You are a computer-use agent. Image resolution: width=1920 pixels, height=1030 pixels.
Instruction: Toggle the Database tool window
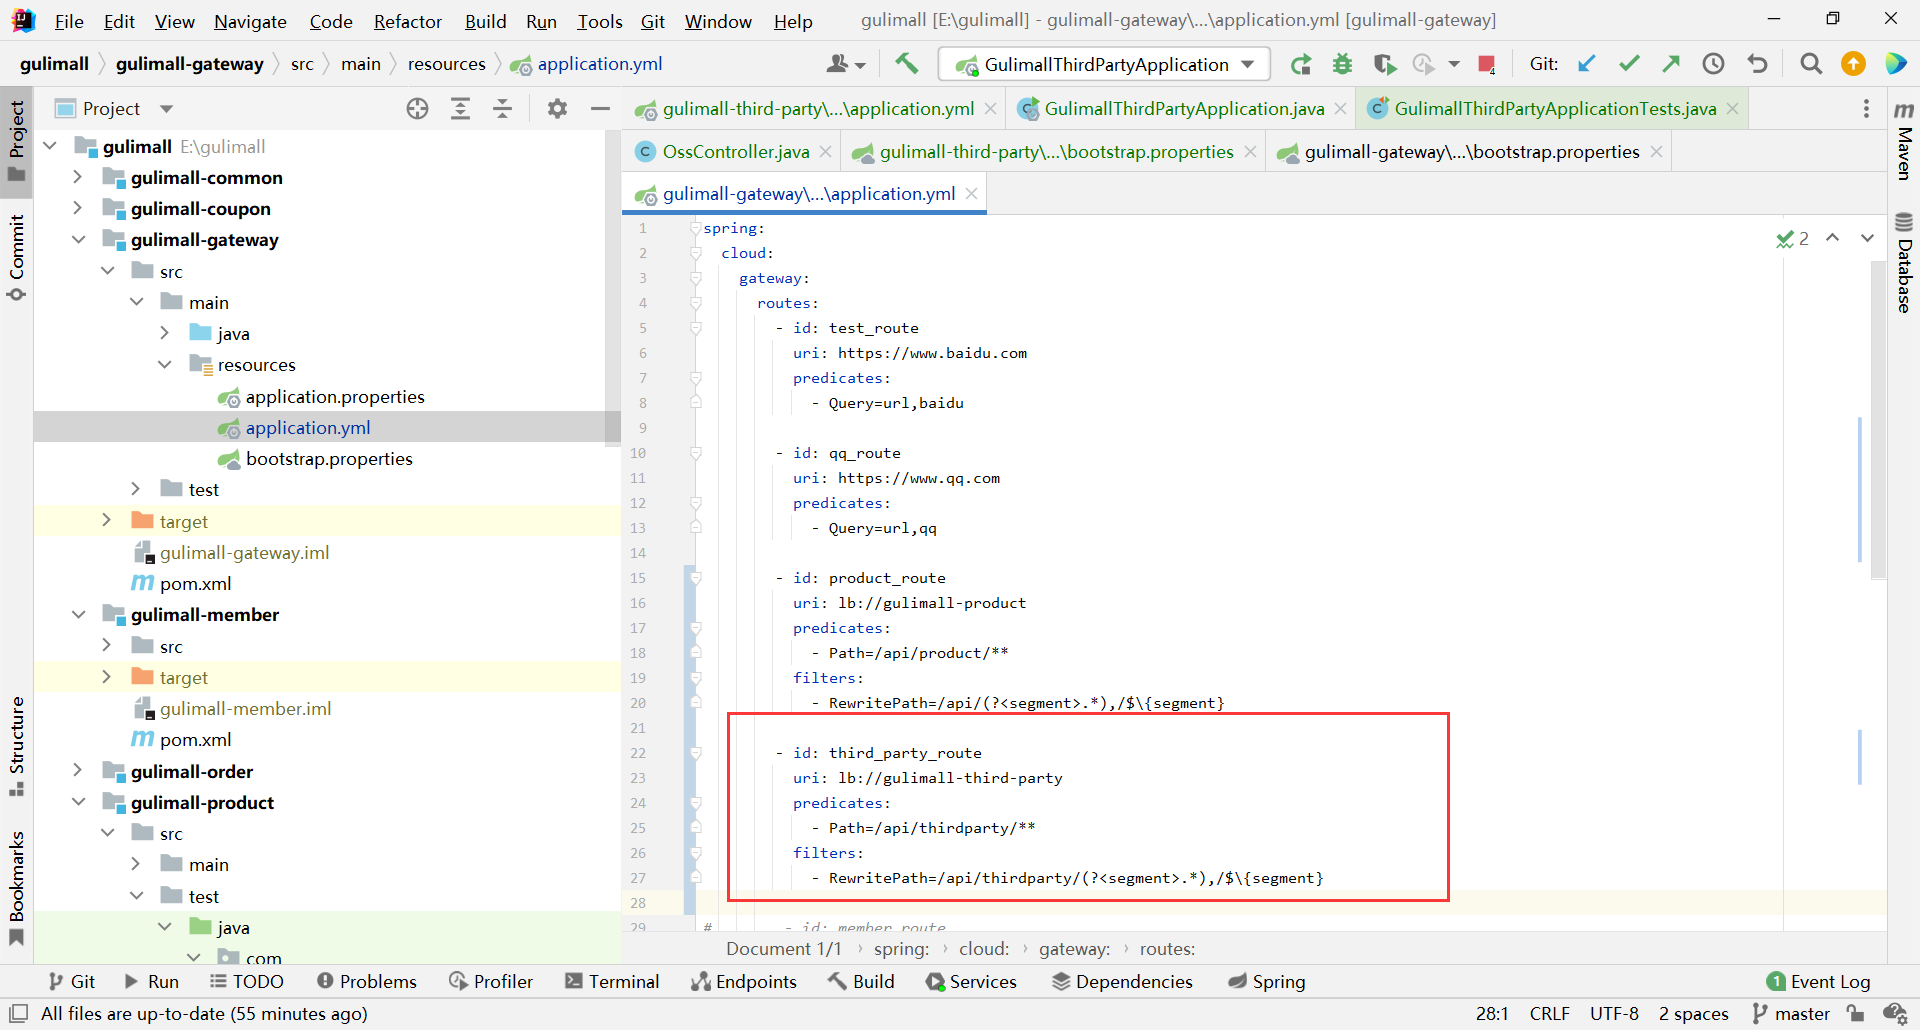pos(1904,263)
